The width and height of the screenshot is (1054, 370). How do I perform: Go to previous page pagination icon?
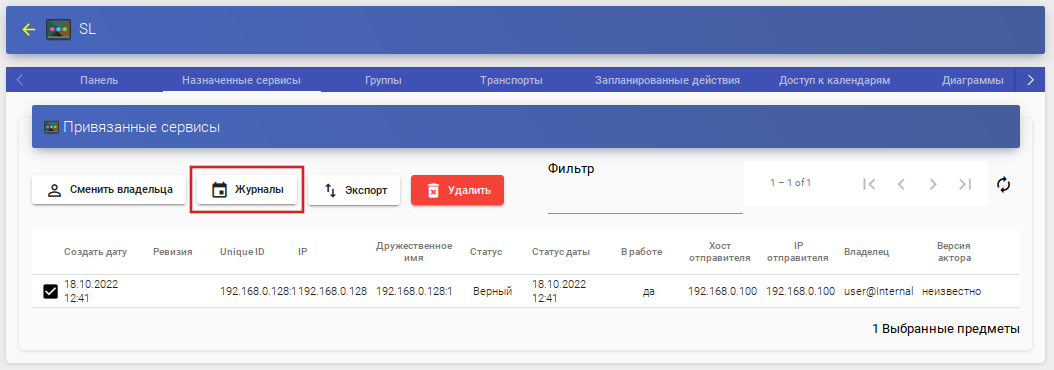(901, 184)
